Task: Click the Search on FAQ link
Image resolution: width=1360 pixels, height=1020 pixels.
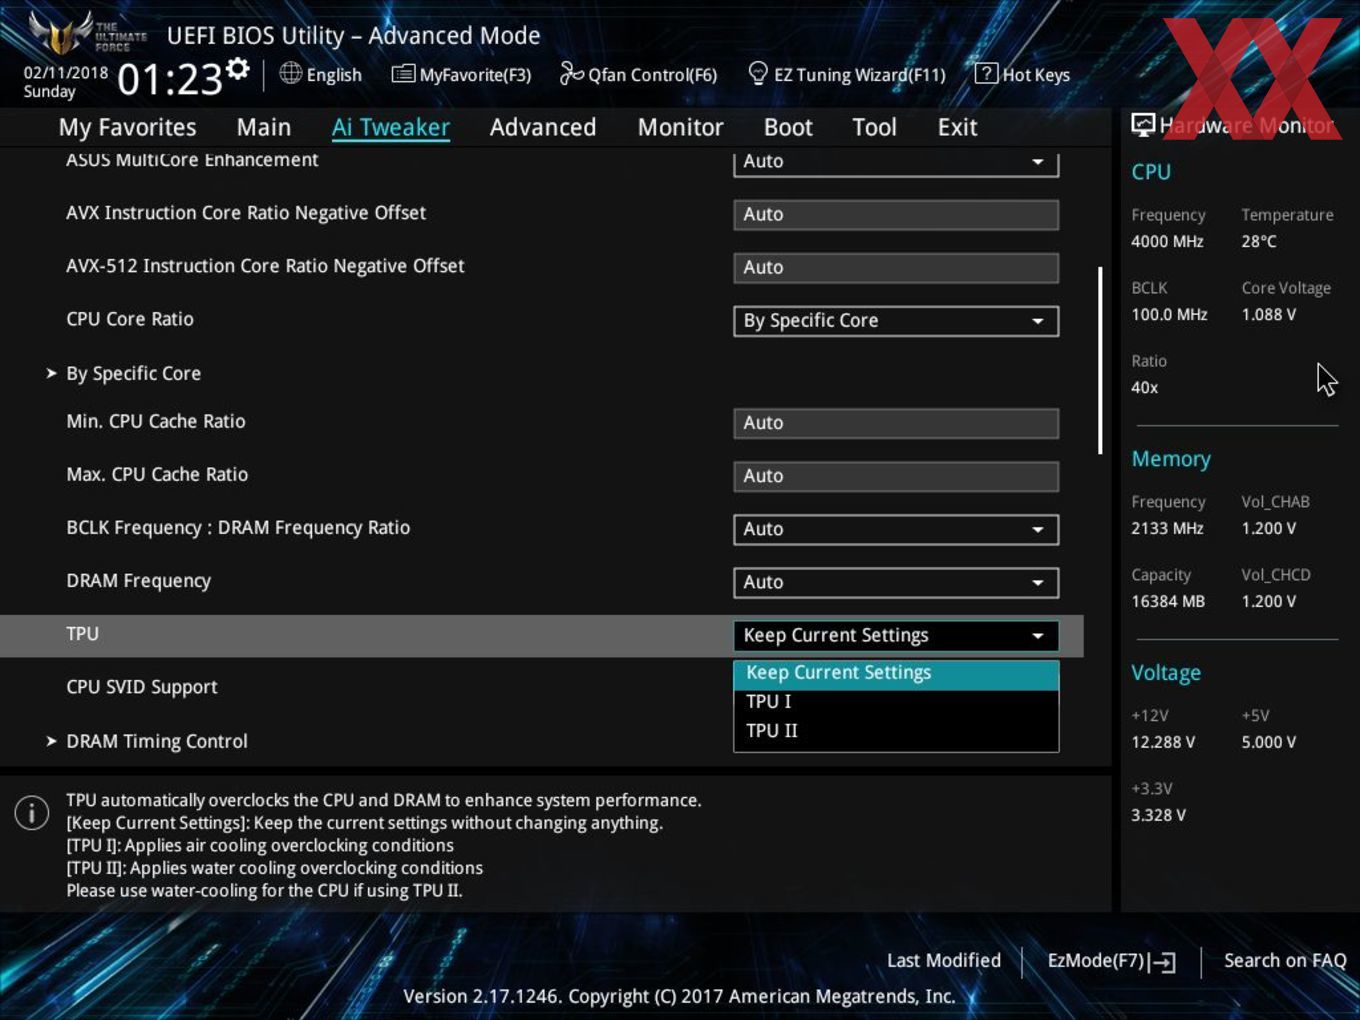Action: (1285, 960)
